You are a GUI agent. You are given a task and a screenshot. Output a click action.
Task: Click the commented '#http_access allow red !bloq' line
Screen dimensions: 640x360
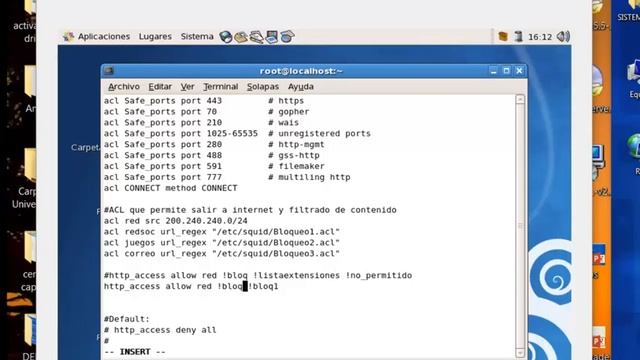258,276
